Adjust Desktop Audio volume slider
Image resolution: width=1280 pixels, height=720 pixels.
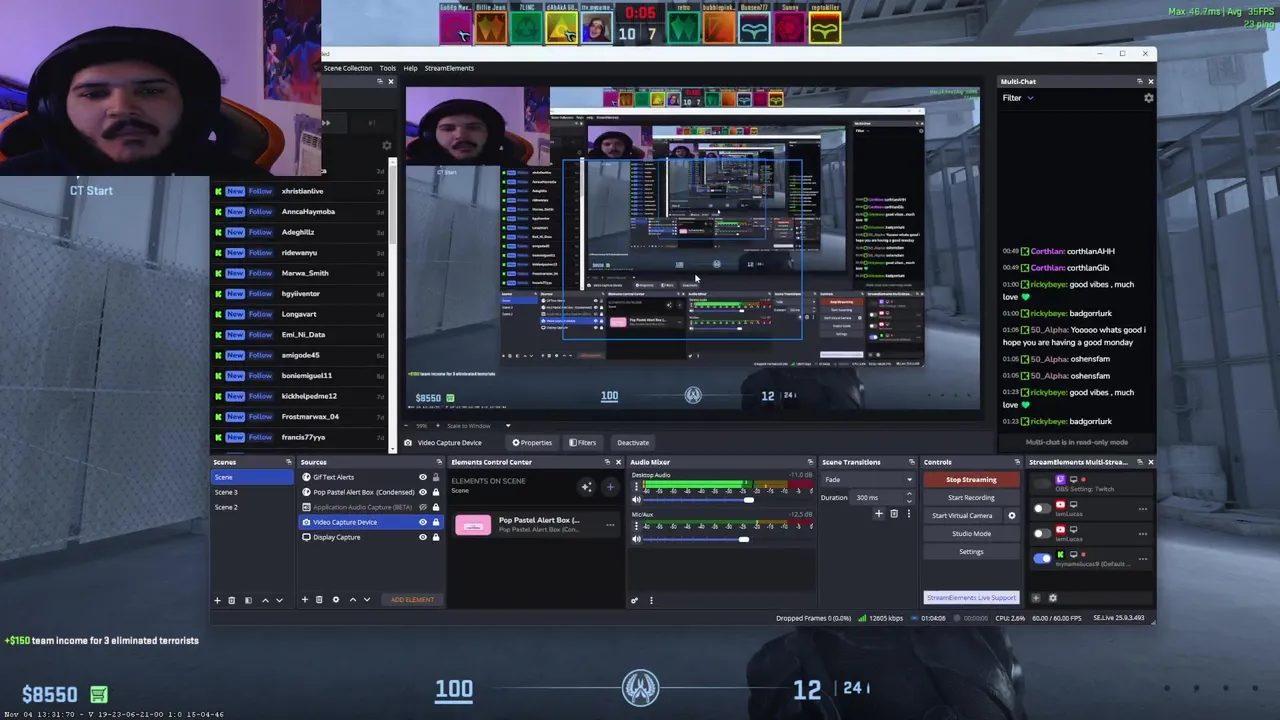[x=728, y=499]
